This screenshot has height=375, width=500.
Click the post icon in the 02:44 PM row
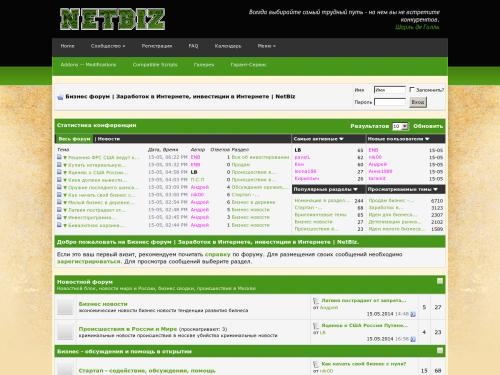coord(59,225)
